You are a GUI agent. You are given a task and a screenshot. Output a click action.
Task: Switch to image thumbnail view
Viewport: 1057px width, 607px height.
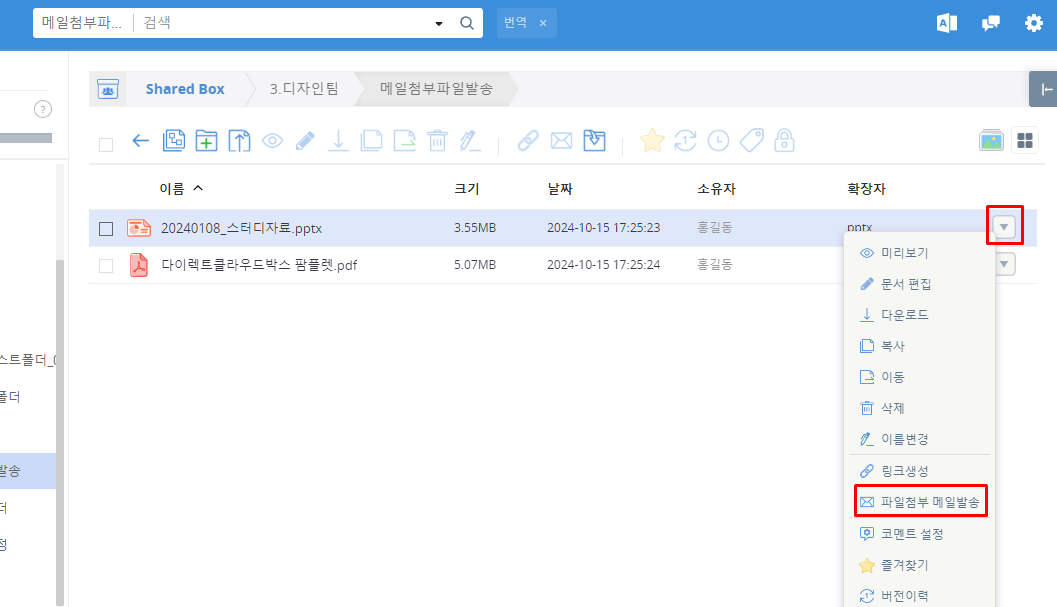pos(991,141)
